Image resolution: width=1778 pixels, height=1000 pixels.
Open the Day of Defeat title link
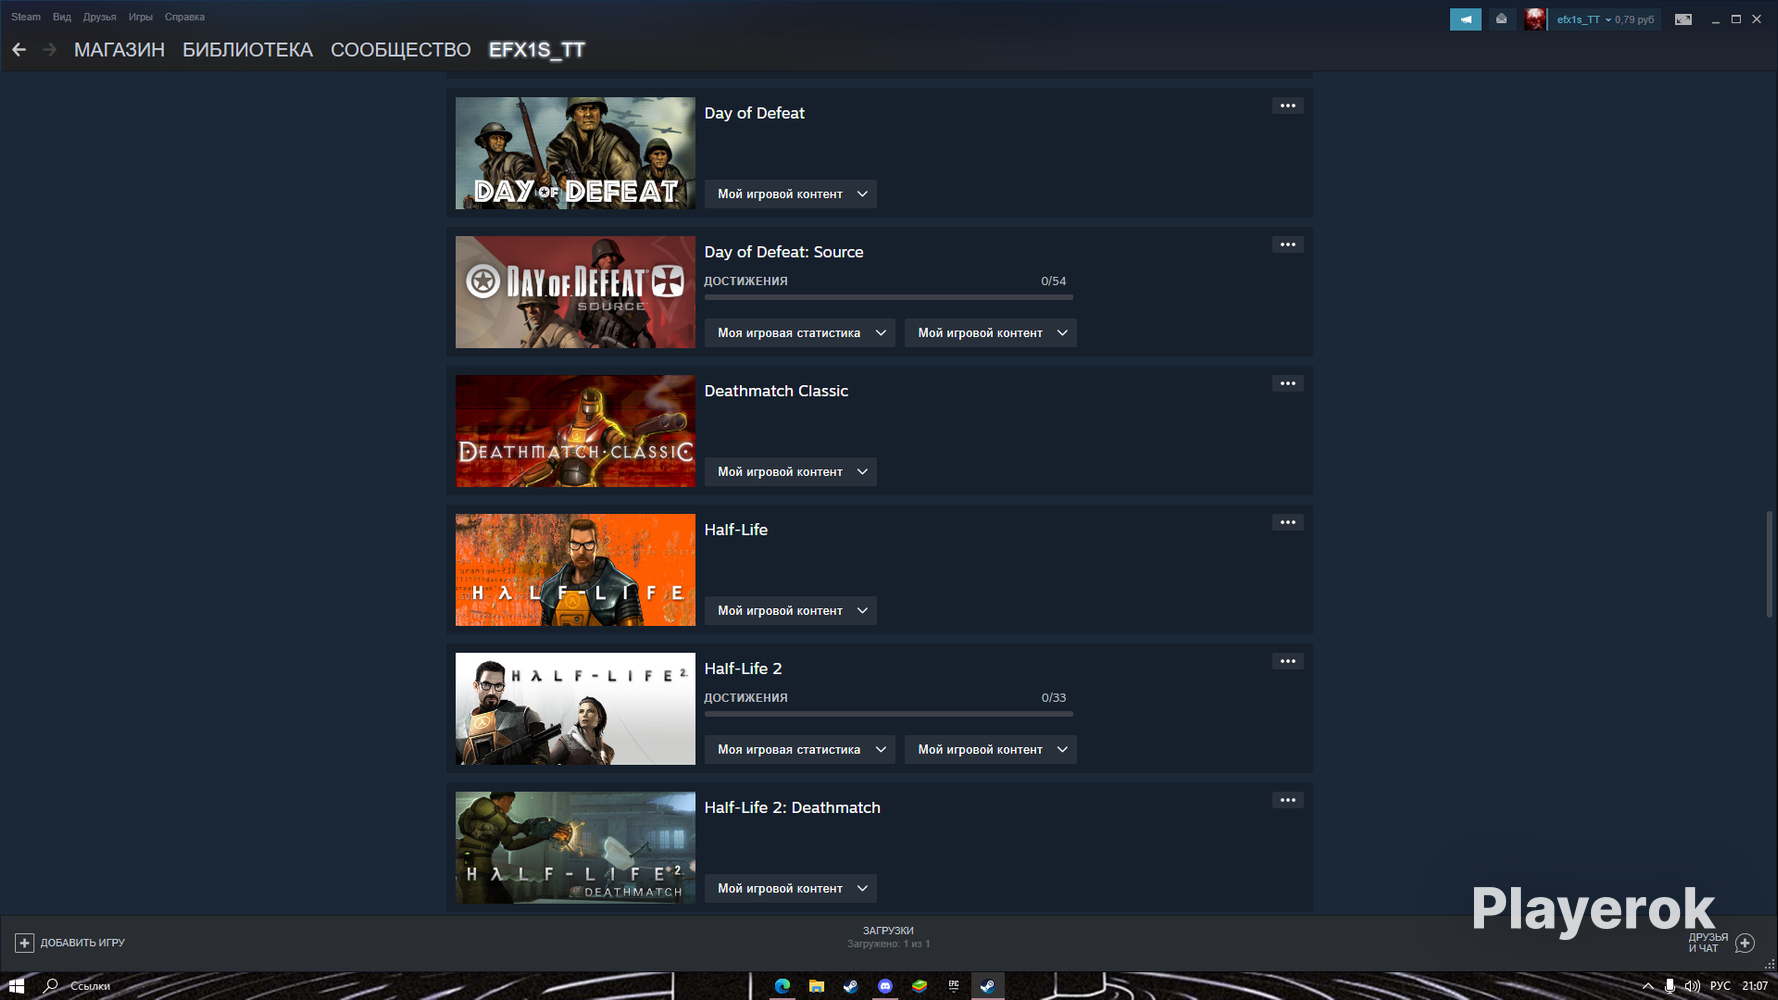point(754,113)
